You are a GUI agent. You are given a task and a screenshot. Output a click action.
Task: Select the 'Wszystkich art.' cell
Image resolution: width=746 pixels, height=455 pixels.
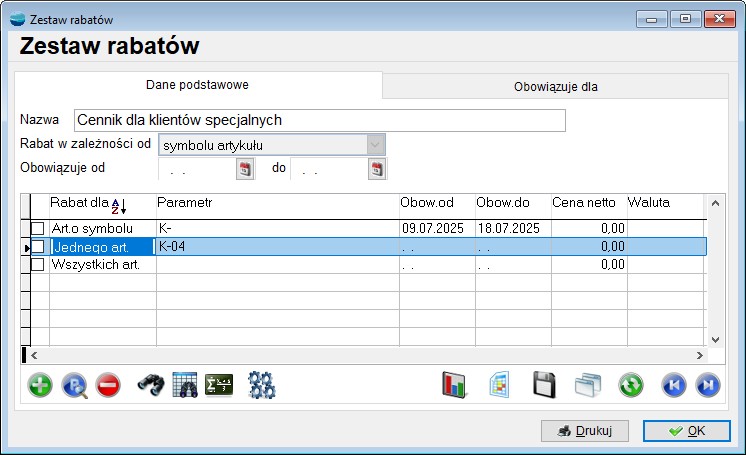point(103,265)
